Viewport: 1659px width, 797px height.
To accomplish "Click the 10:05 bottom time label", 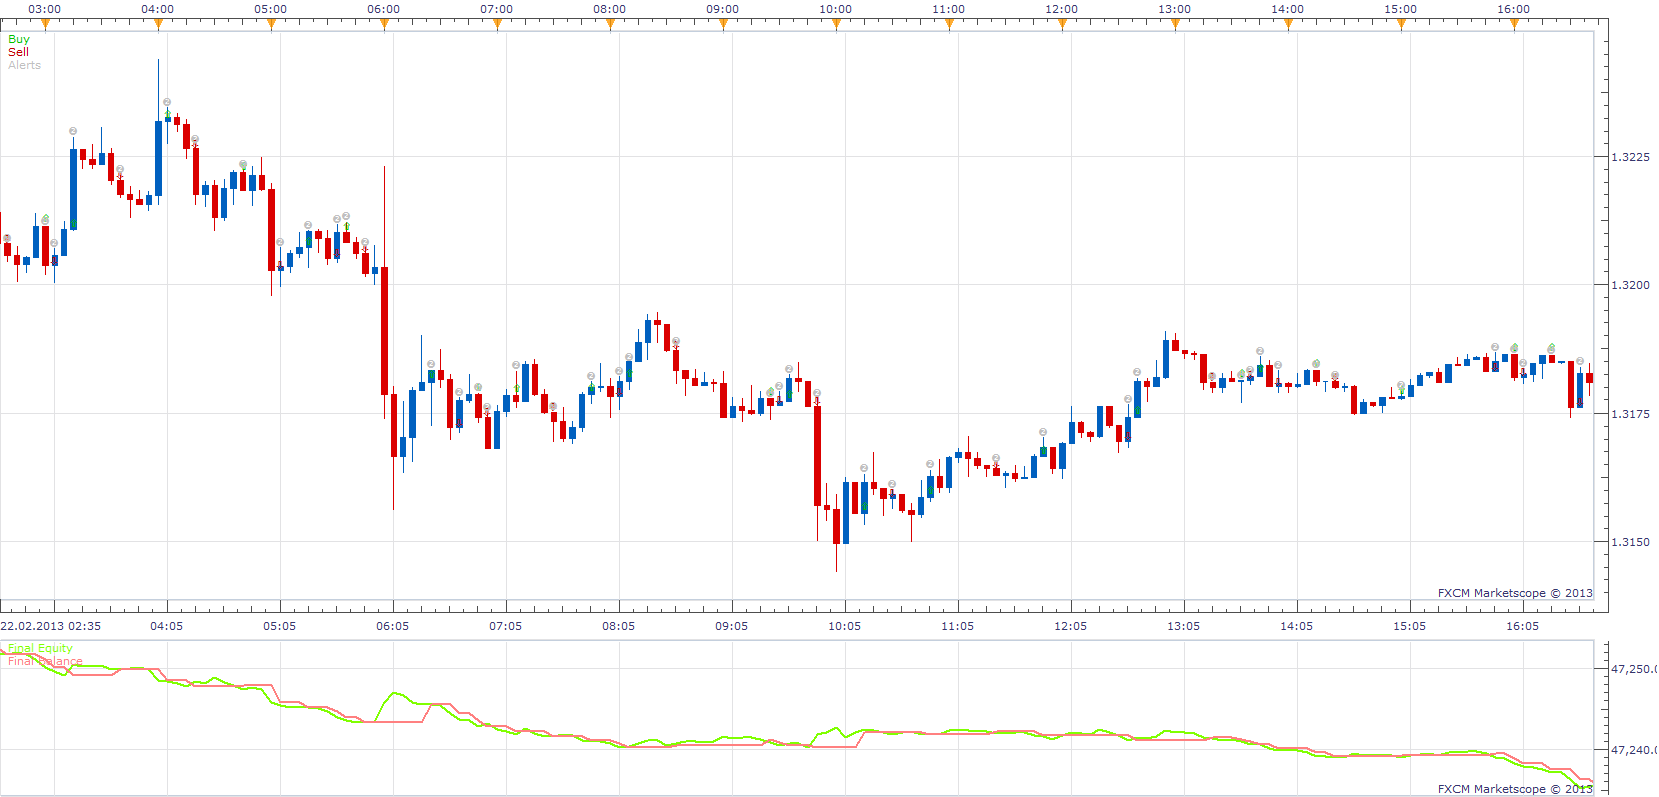I will pos(845,626).
